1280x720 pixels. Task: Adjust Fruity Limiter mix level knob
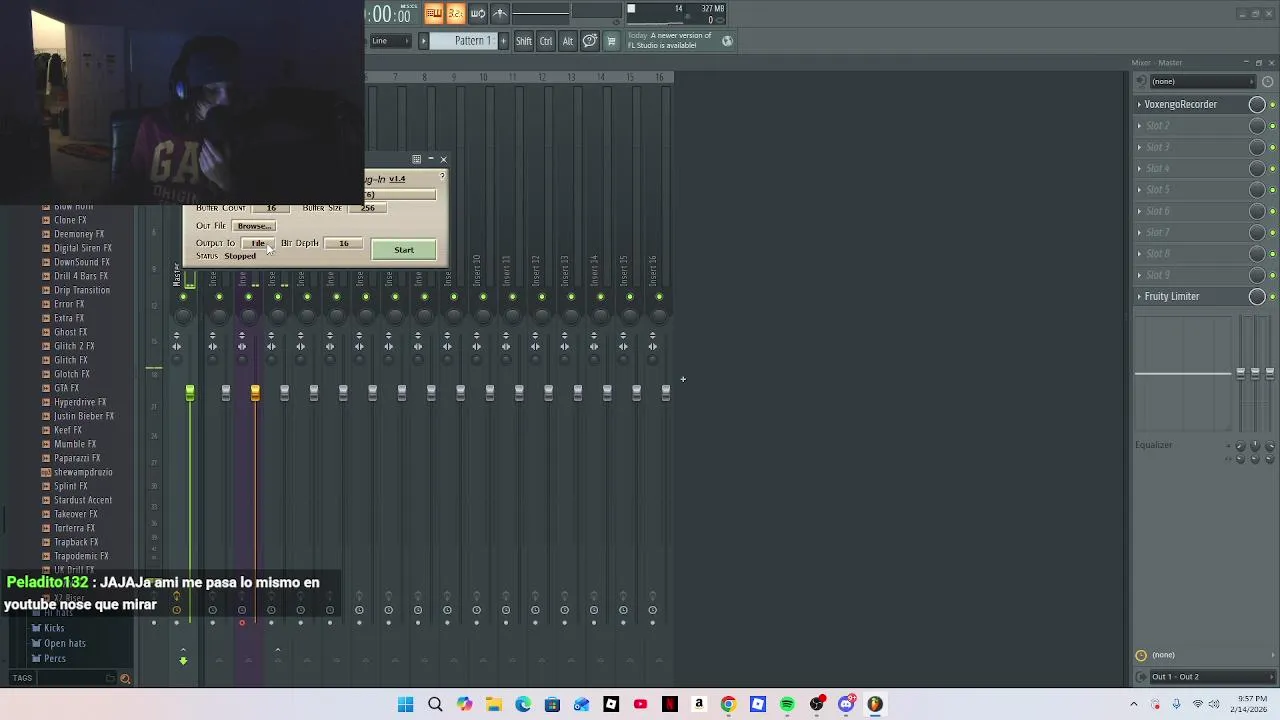(1257, 296)
